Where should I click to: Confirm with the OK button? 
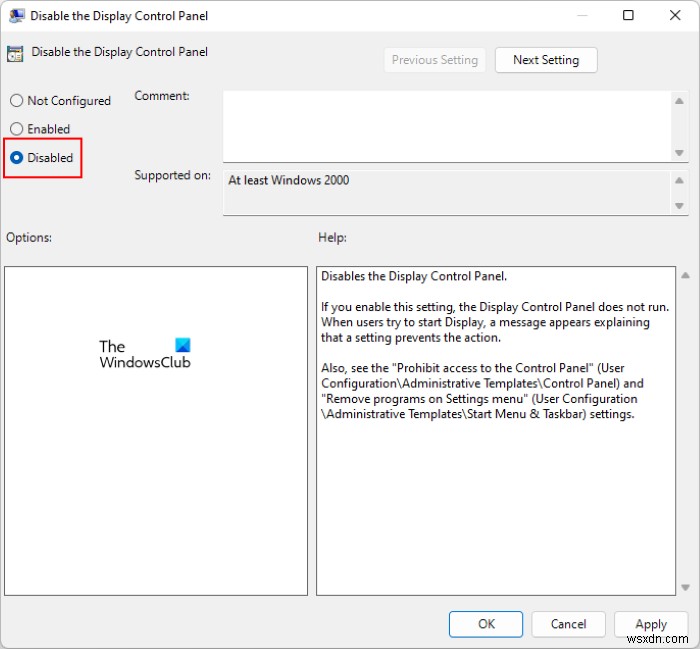pyautogui.click(x=486, y=624)
